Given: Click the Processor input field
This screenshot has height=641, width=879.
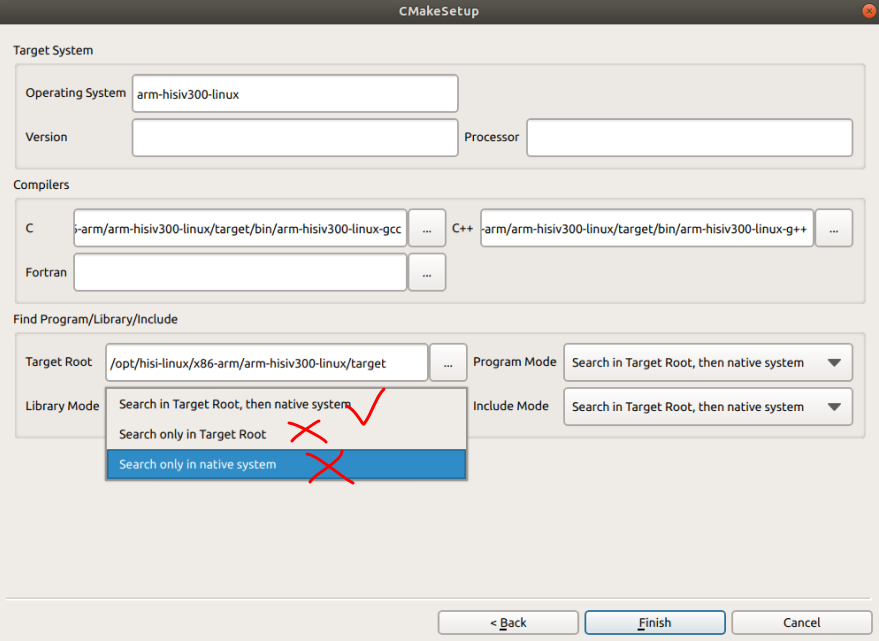Looking at the screenshot, I should (690, 137).
